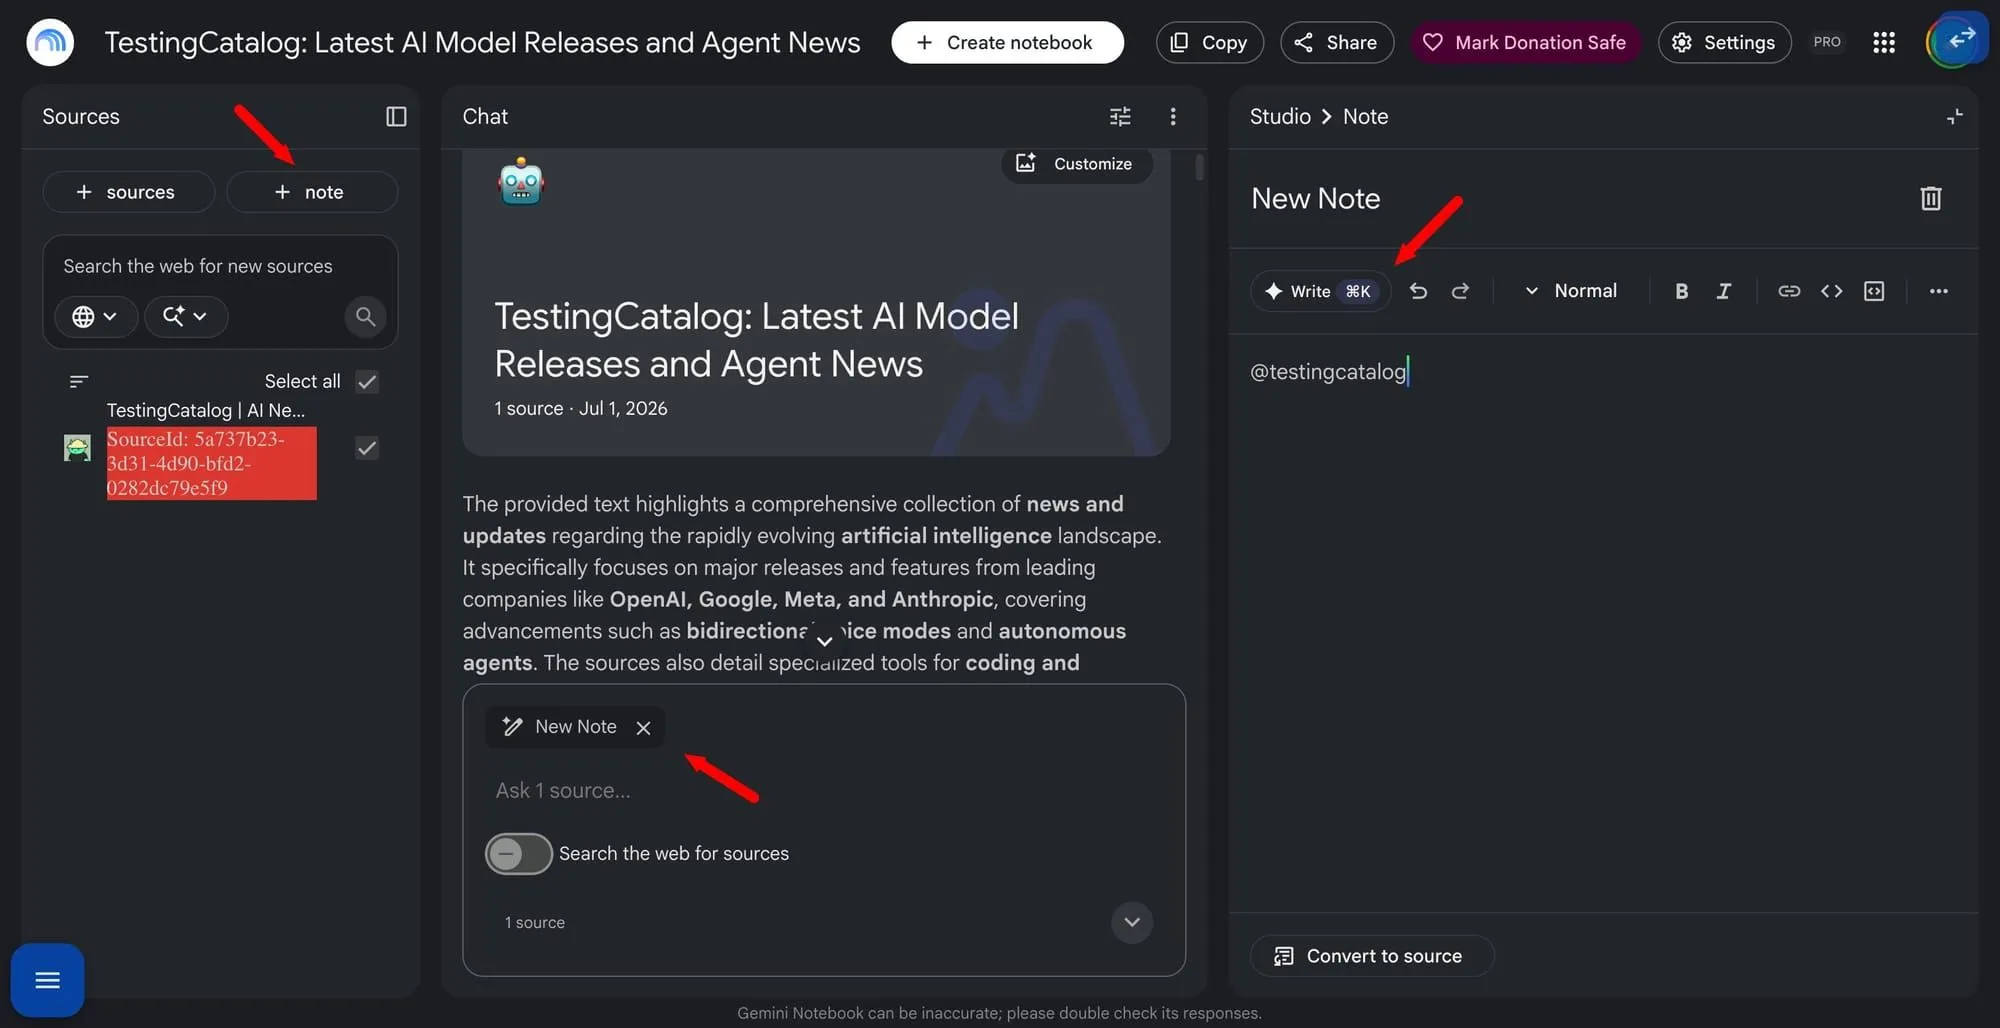Uncheck the TestingCatalog source checkbox
The image size is (2000, 1028).
coord(367,448)
